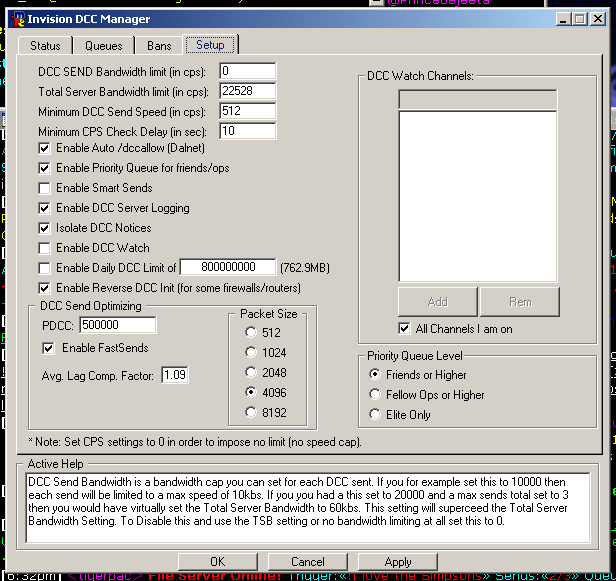
Task: Click in the Daily DCC Limit field
Action: click(228, 268)
